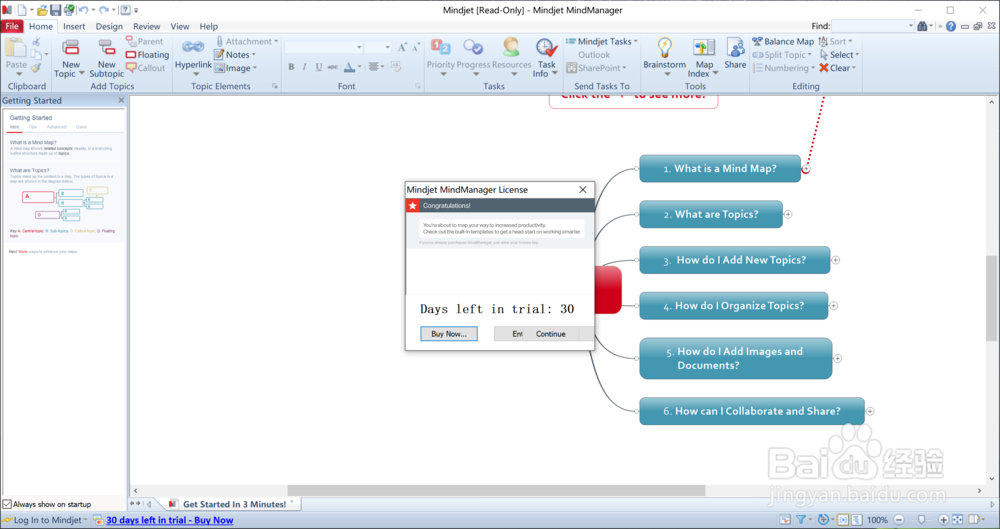Viewport: 1000px width, 529px height.
Task: Zoom in with the plus button in status bar
Action: tap(943, 520)
